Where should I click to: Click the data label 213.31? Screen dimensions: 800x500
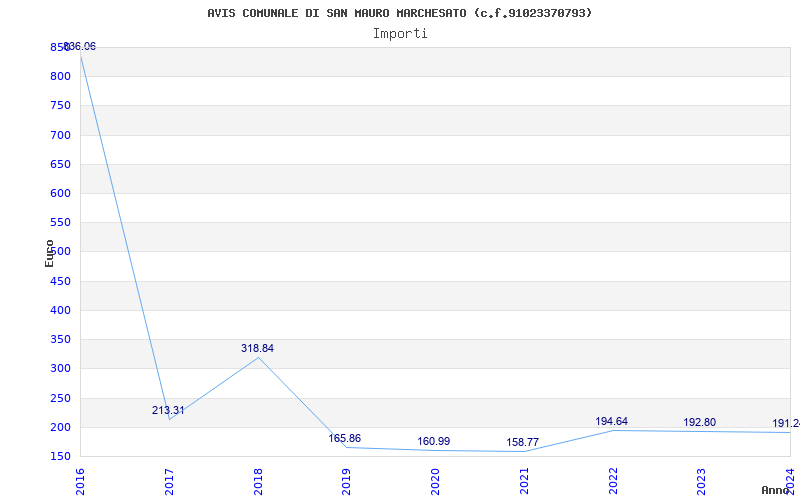168,410
